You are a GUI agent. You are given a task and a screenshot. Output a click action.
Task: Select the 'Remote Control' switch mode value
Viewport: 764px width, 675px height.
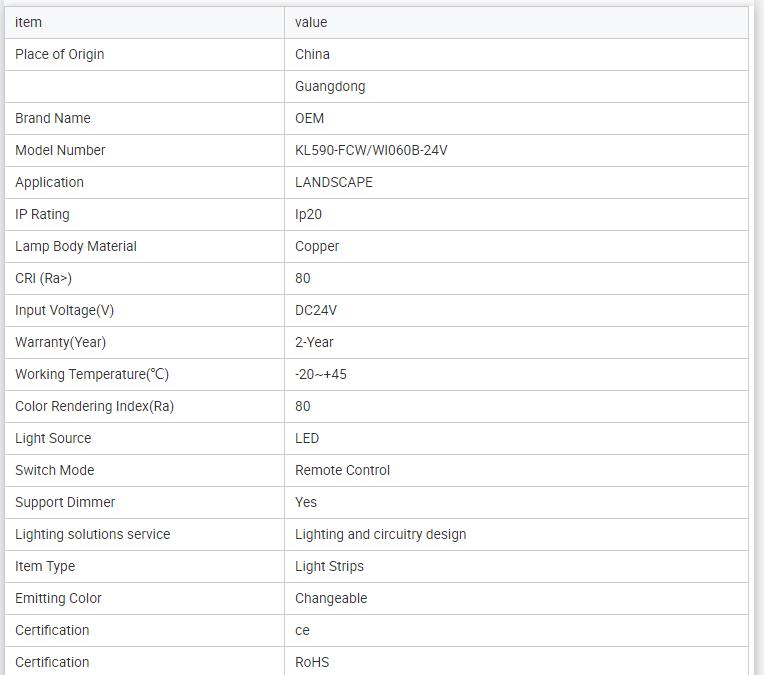[x=342, y=470]
